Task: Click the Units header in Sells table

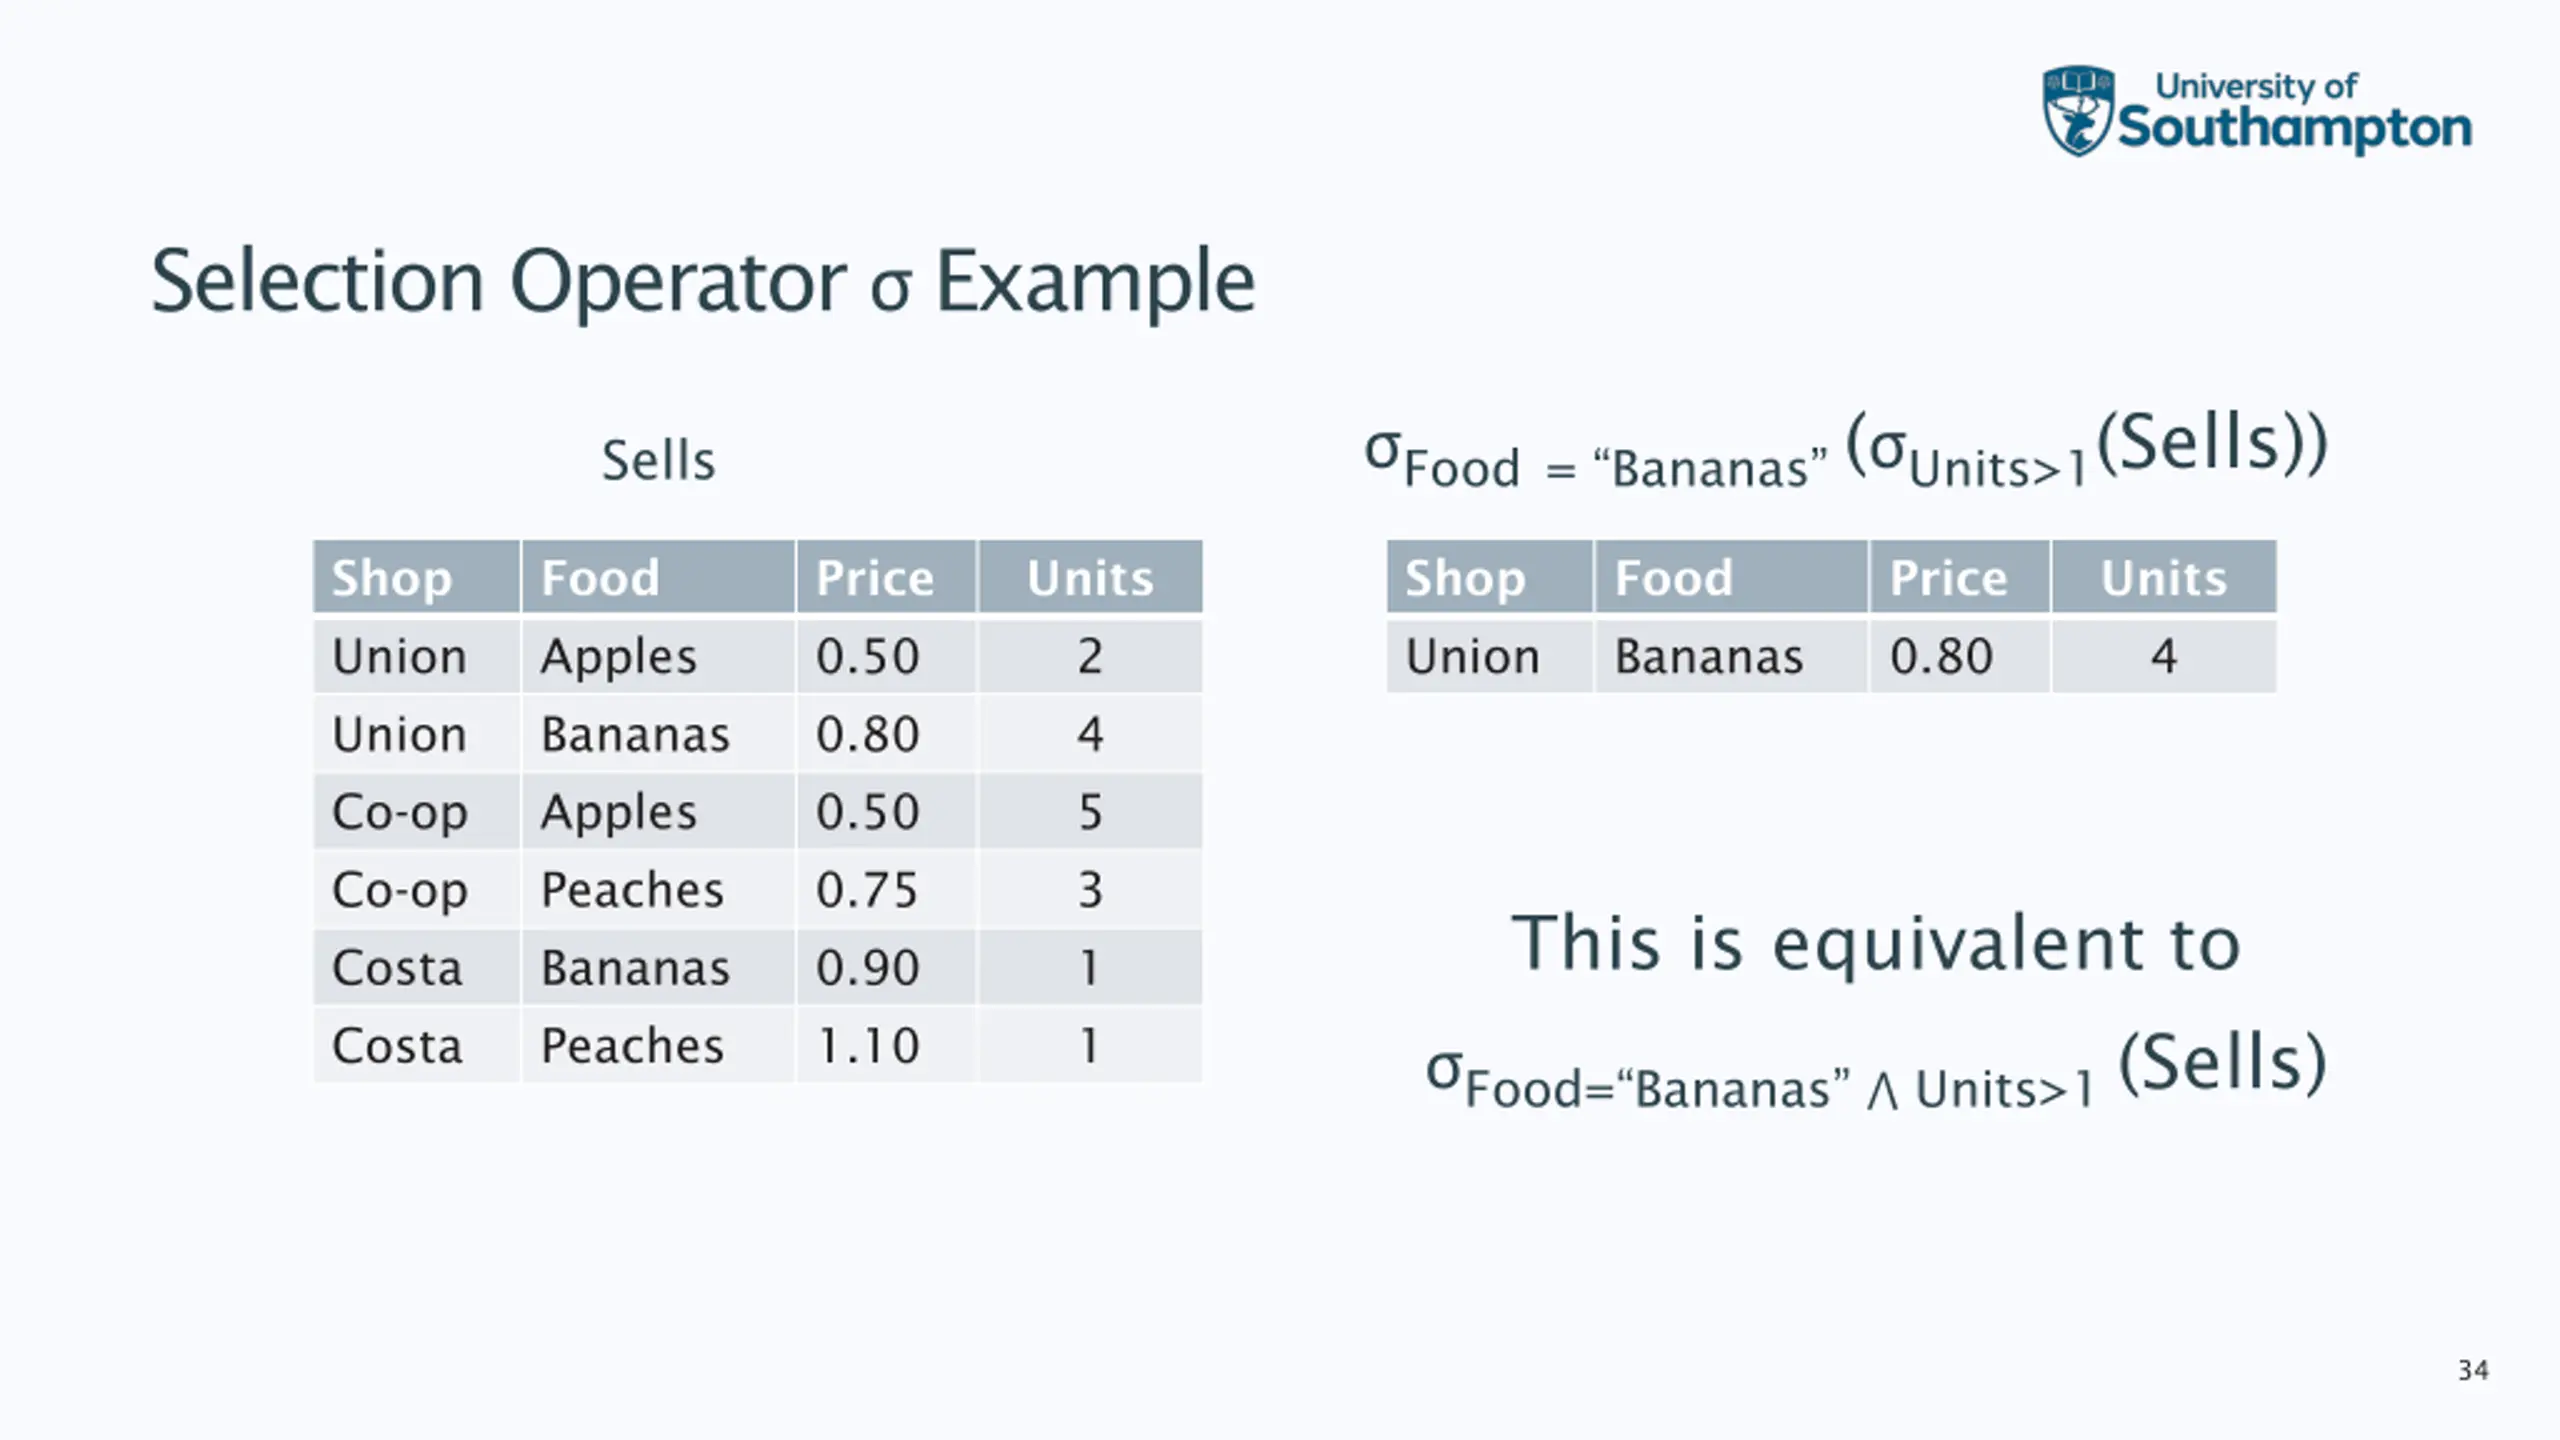Action: 1090,576
